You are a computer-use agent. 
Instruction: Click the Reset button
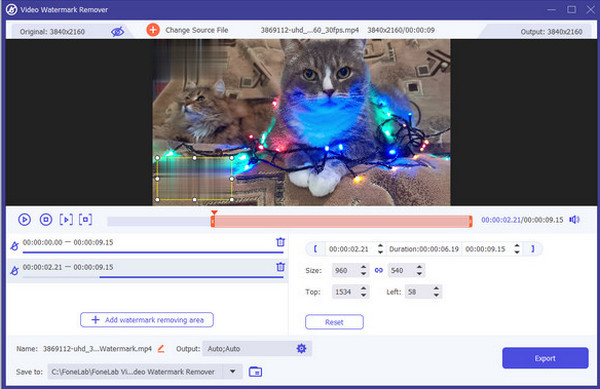click(x=334, y=322)
